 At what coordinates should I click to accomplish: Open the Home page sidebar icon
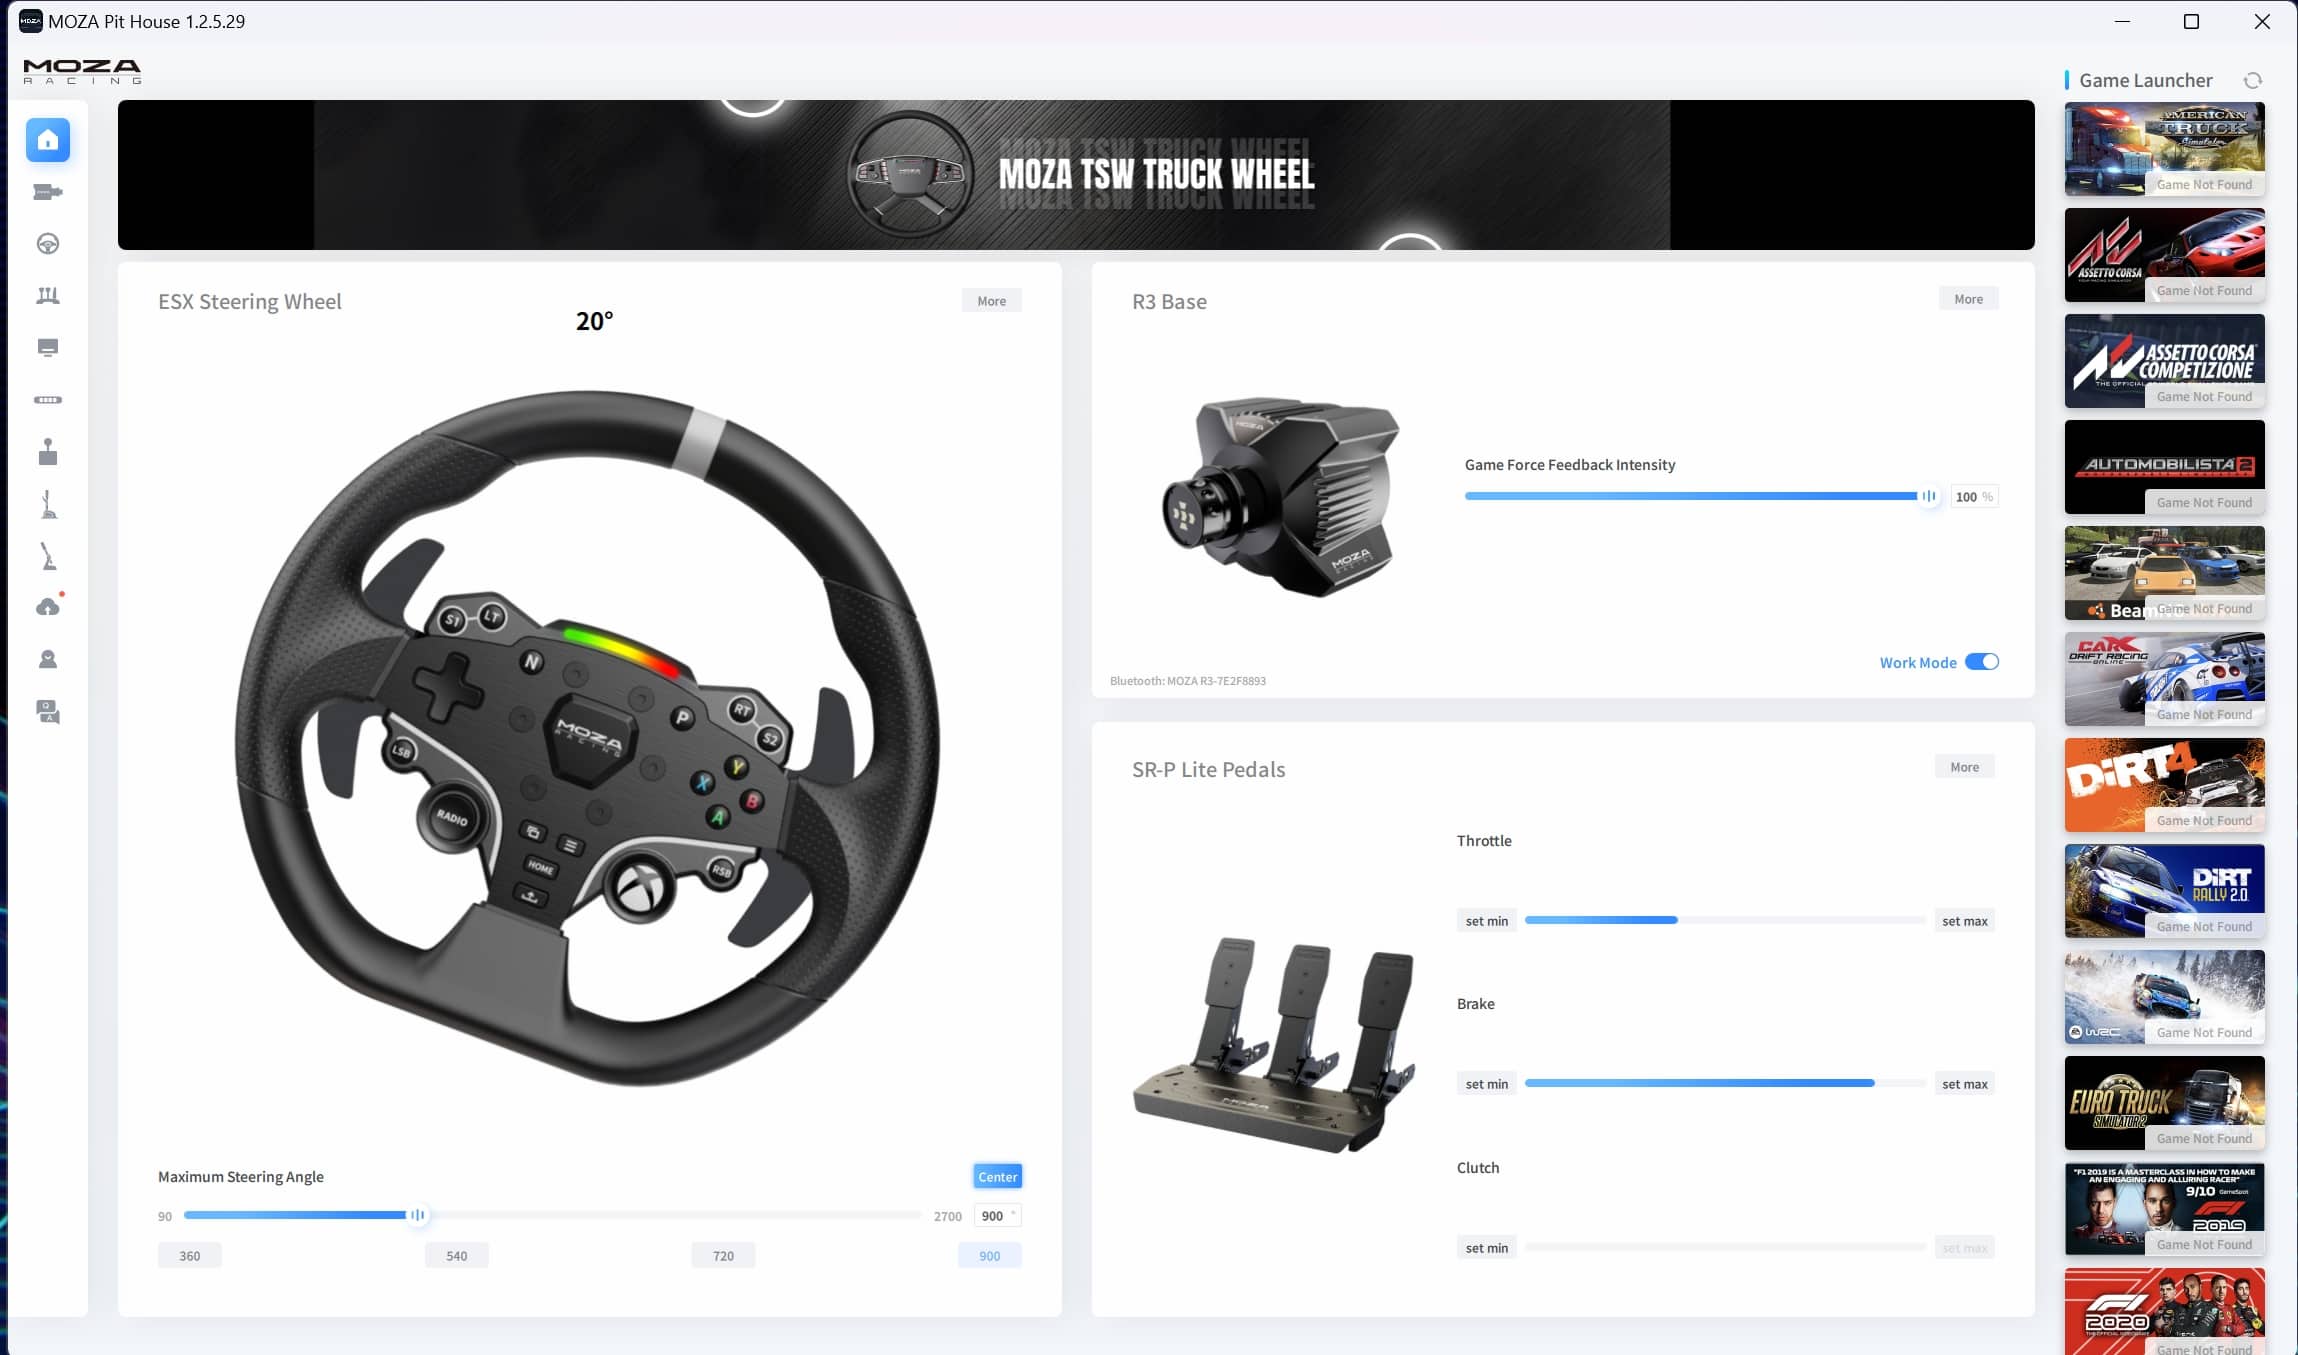[x=48, y=140]
